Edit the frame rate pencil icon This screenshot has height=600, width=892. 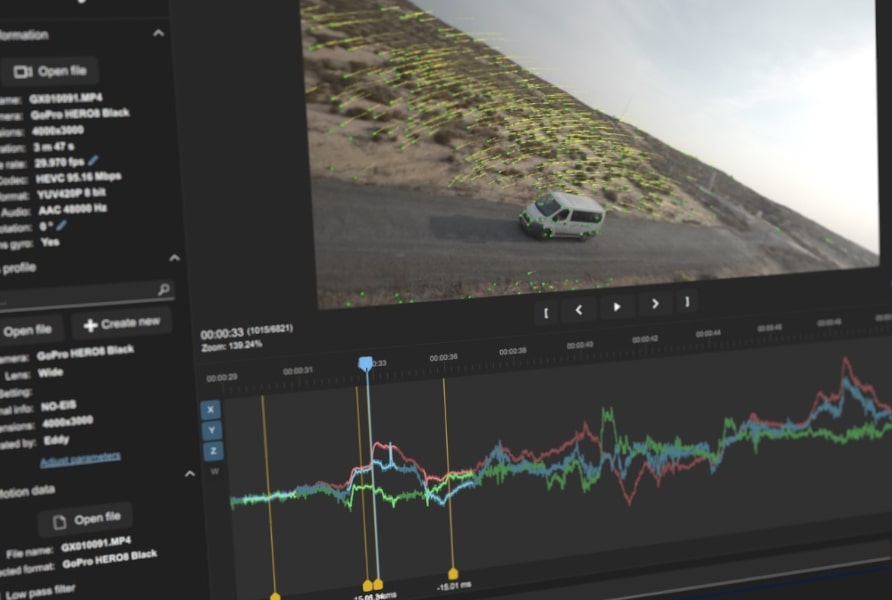[x=93, y=161]
